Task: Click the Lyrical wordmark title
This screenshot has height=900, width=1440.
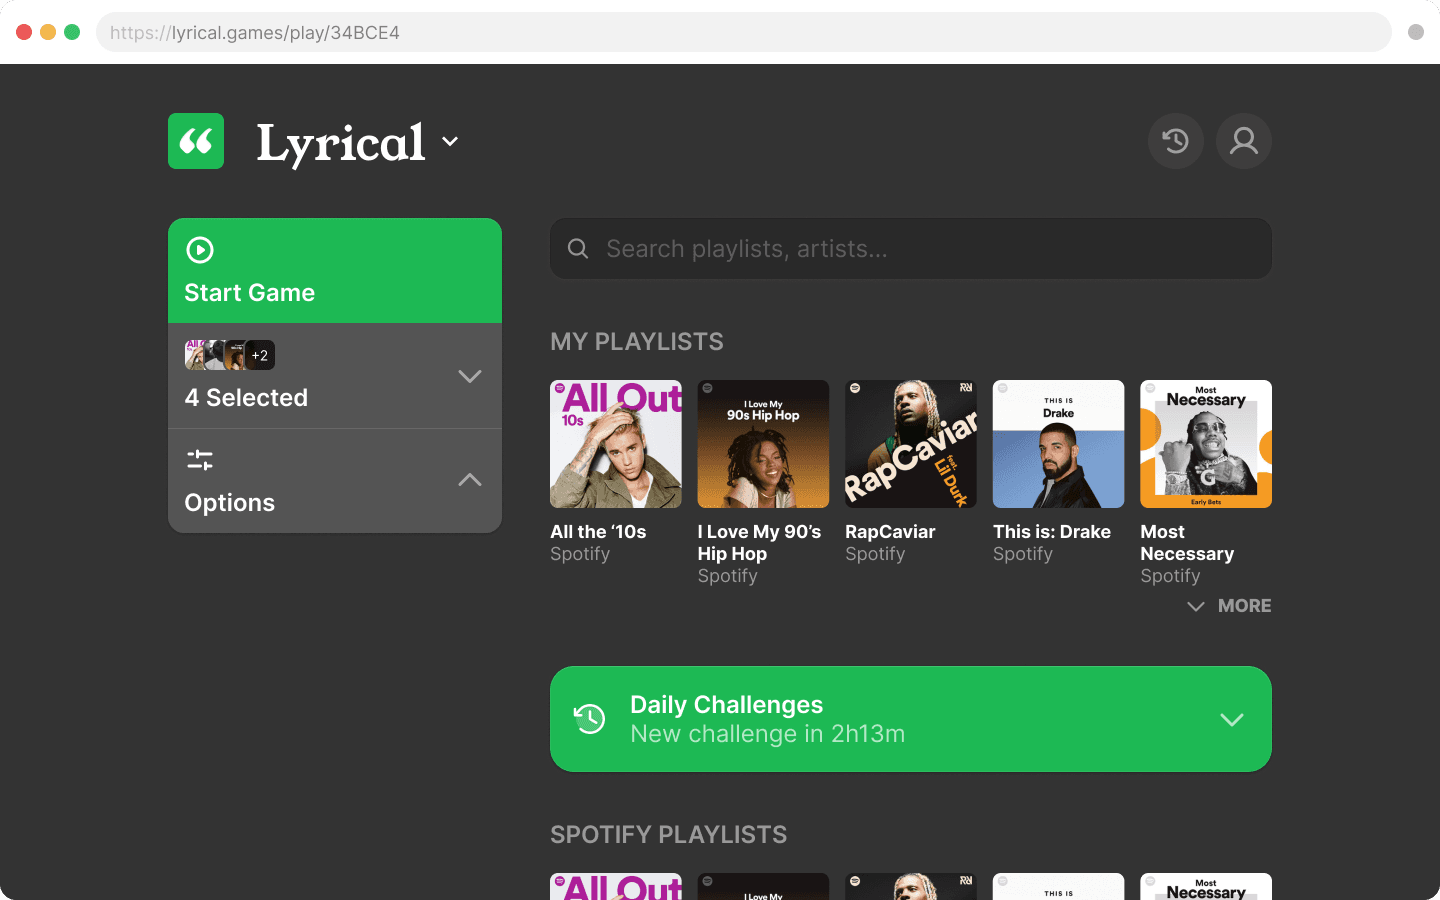Action: coord(341,143)
